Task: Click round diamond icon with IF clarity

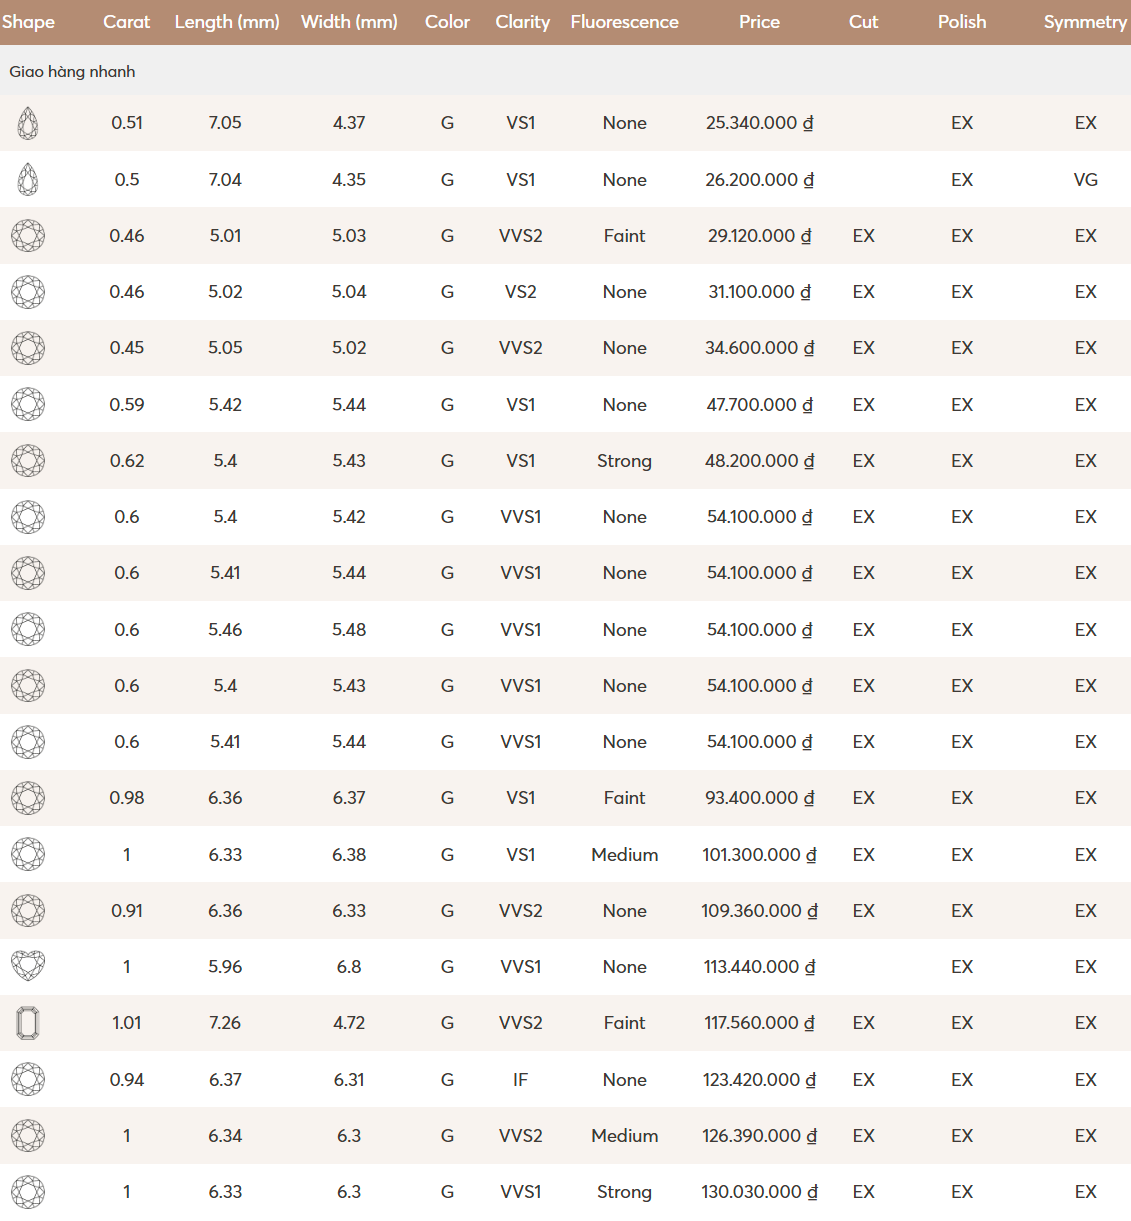Action: (x=28, y=1079)
